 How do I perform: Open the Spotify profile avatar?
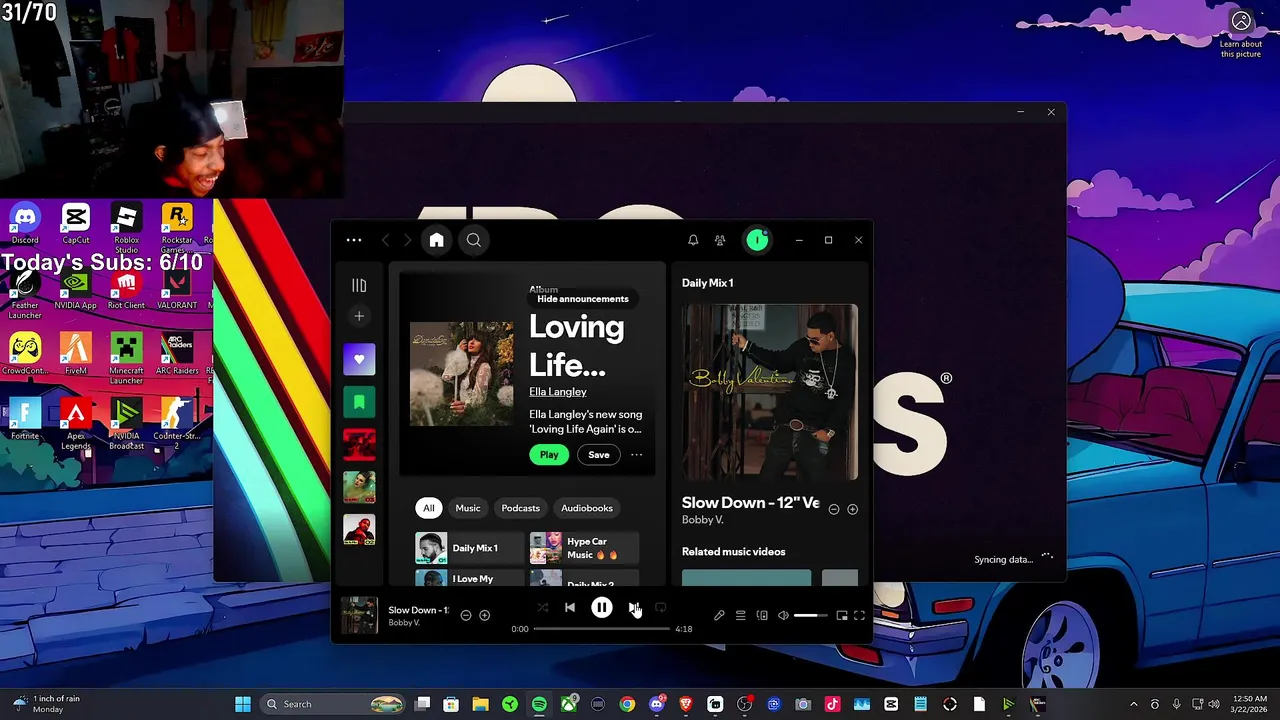(758, 240)
